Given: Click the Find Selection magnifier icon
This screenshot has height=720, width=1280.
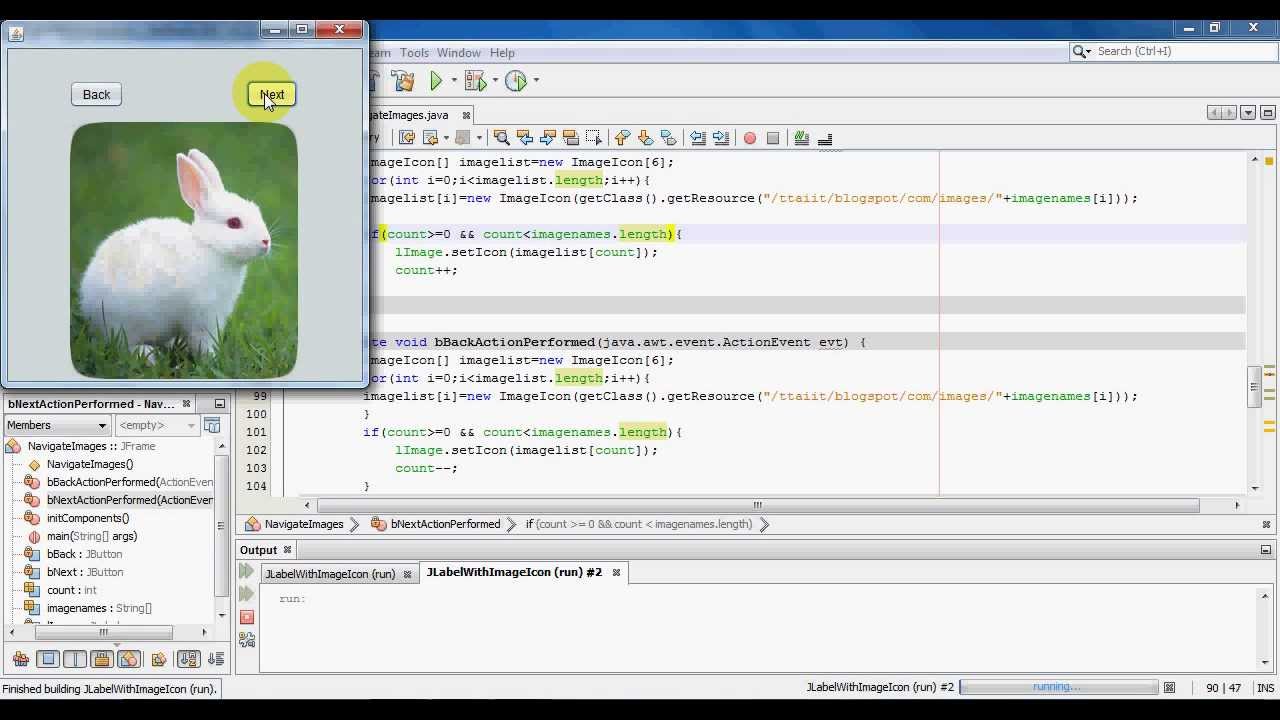Looking at the screenshot, I should tap(502, 138).
